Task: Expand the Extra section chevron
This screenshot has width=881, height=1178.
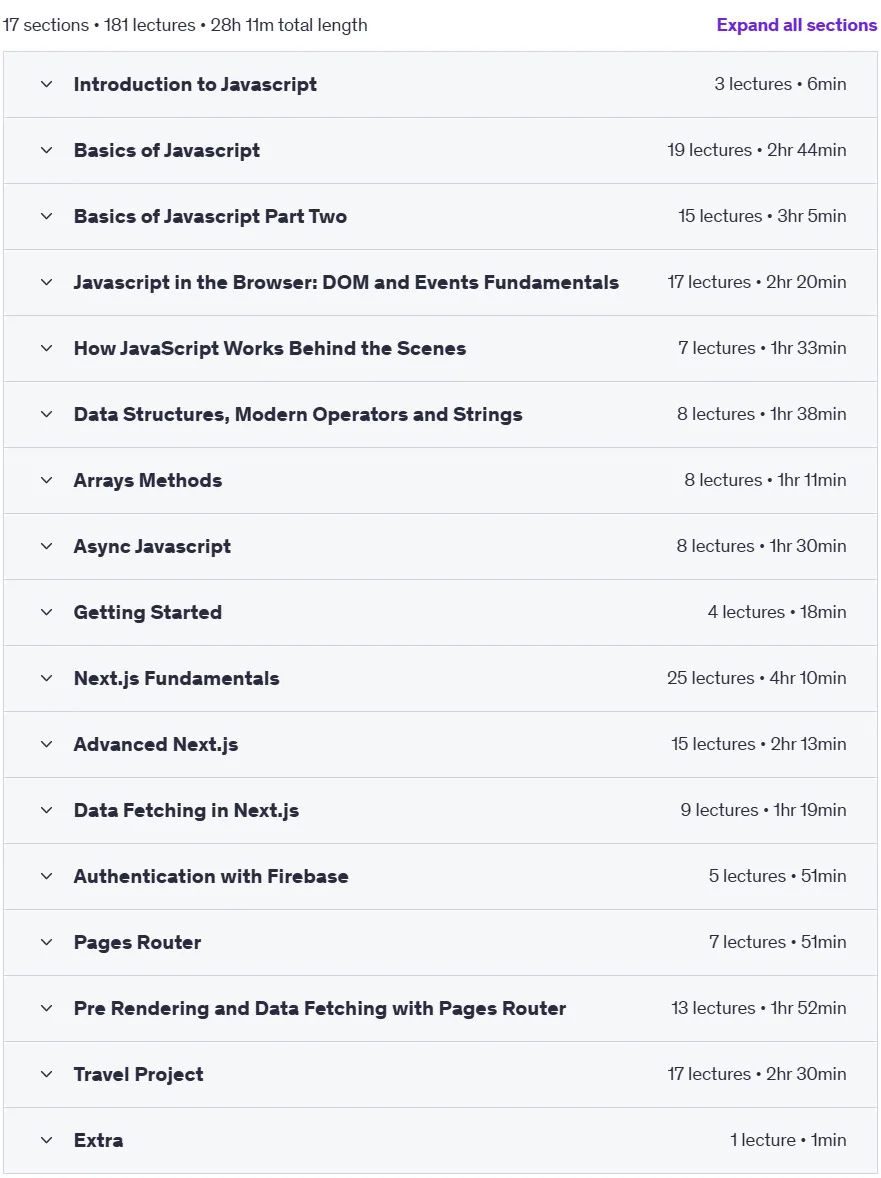Action: click(x=47, y=1140)
